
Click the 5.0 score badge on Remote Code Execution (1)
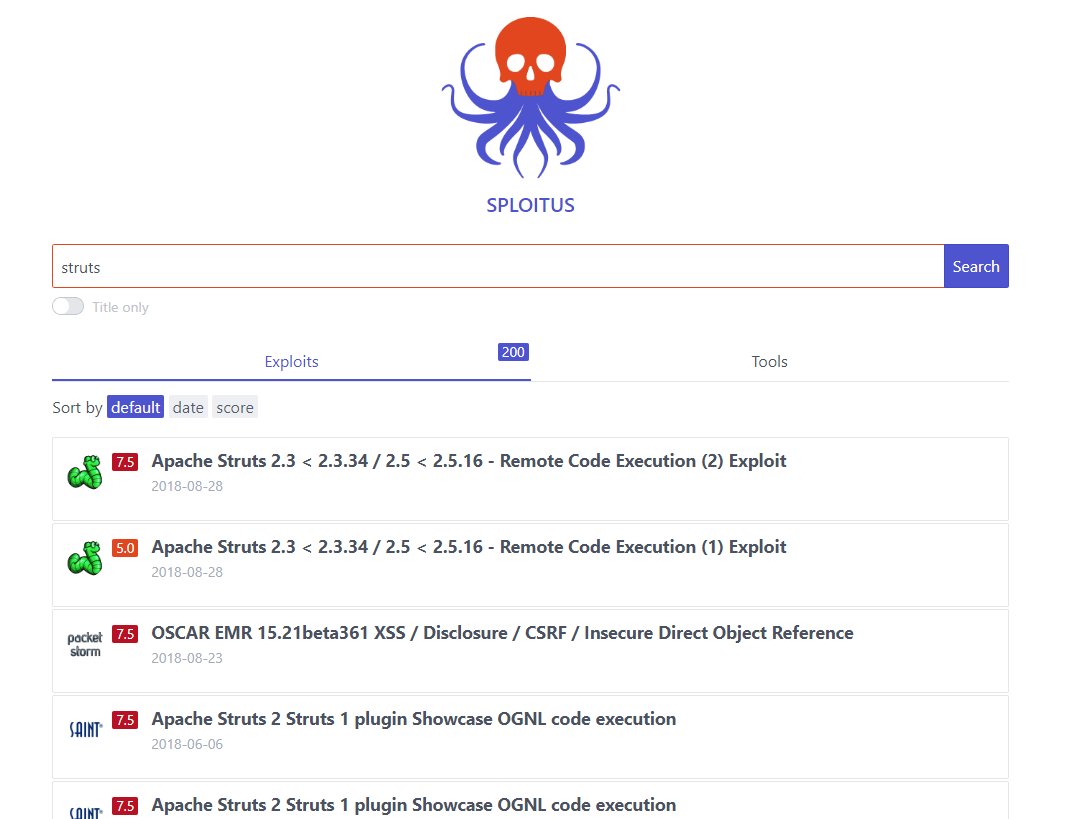(125, 548)
